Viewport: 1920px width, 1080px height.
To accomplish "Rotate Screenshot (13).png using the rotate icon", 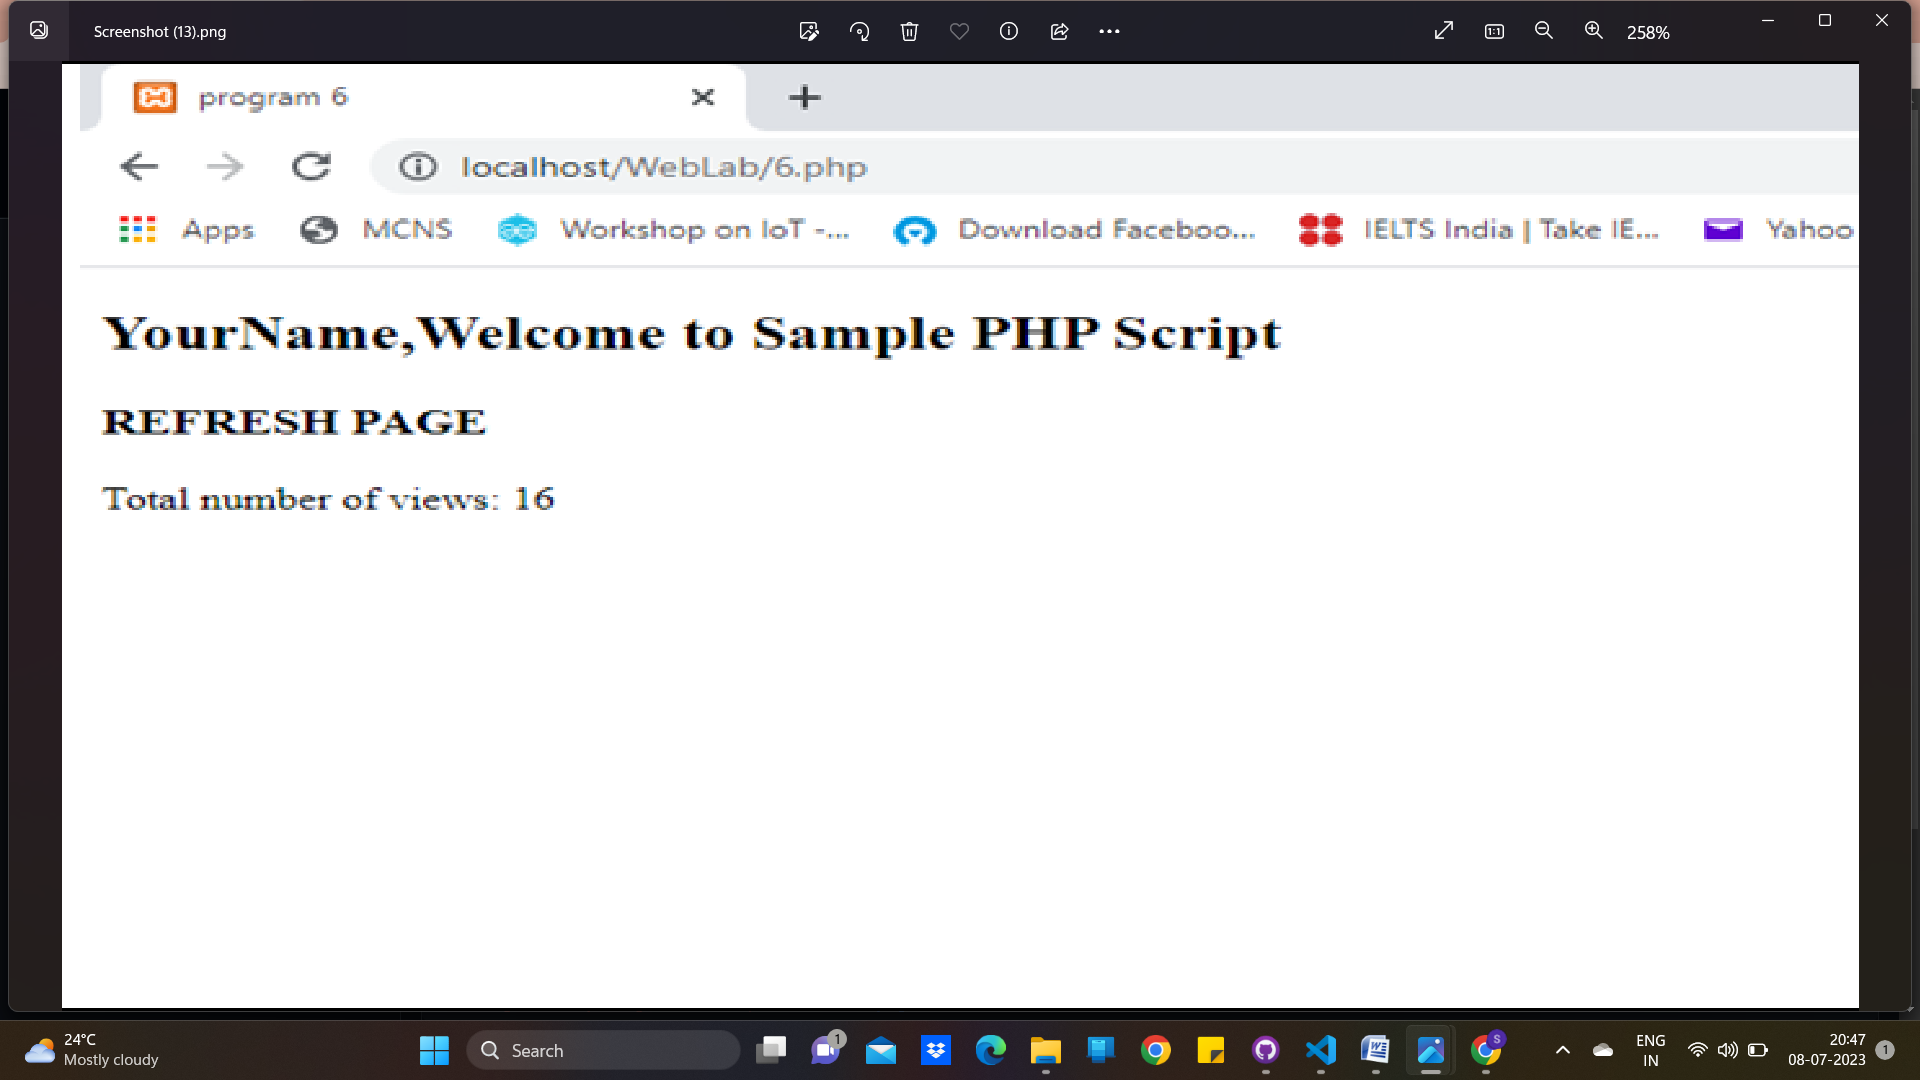I will tap(859, 31).
